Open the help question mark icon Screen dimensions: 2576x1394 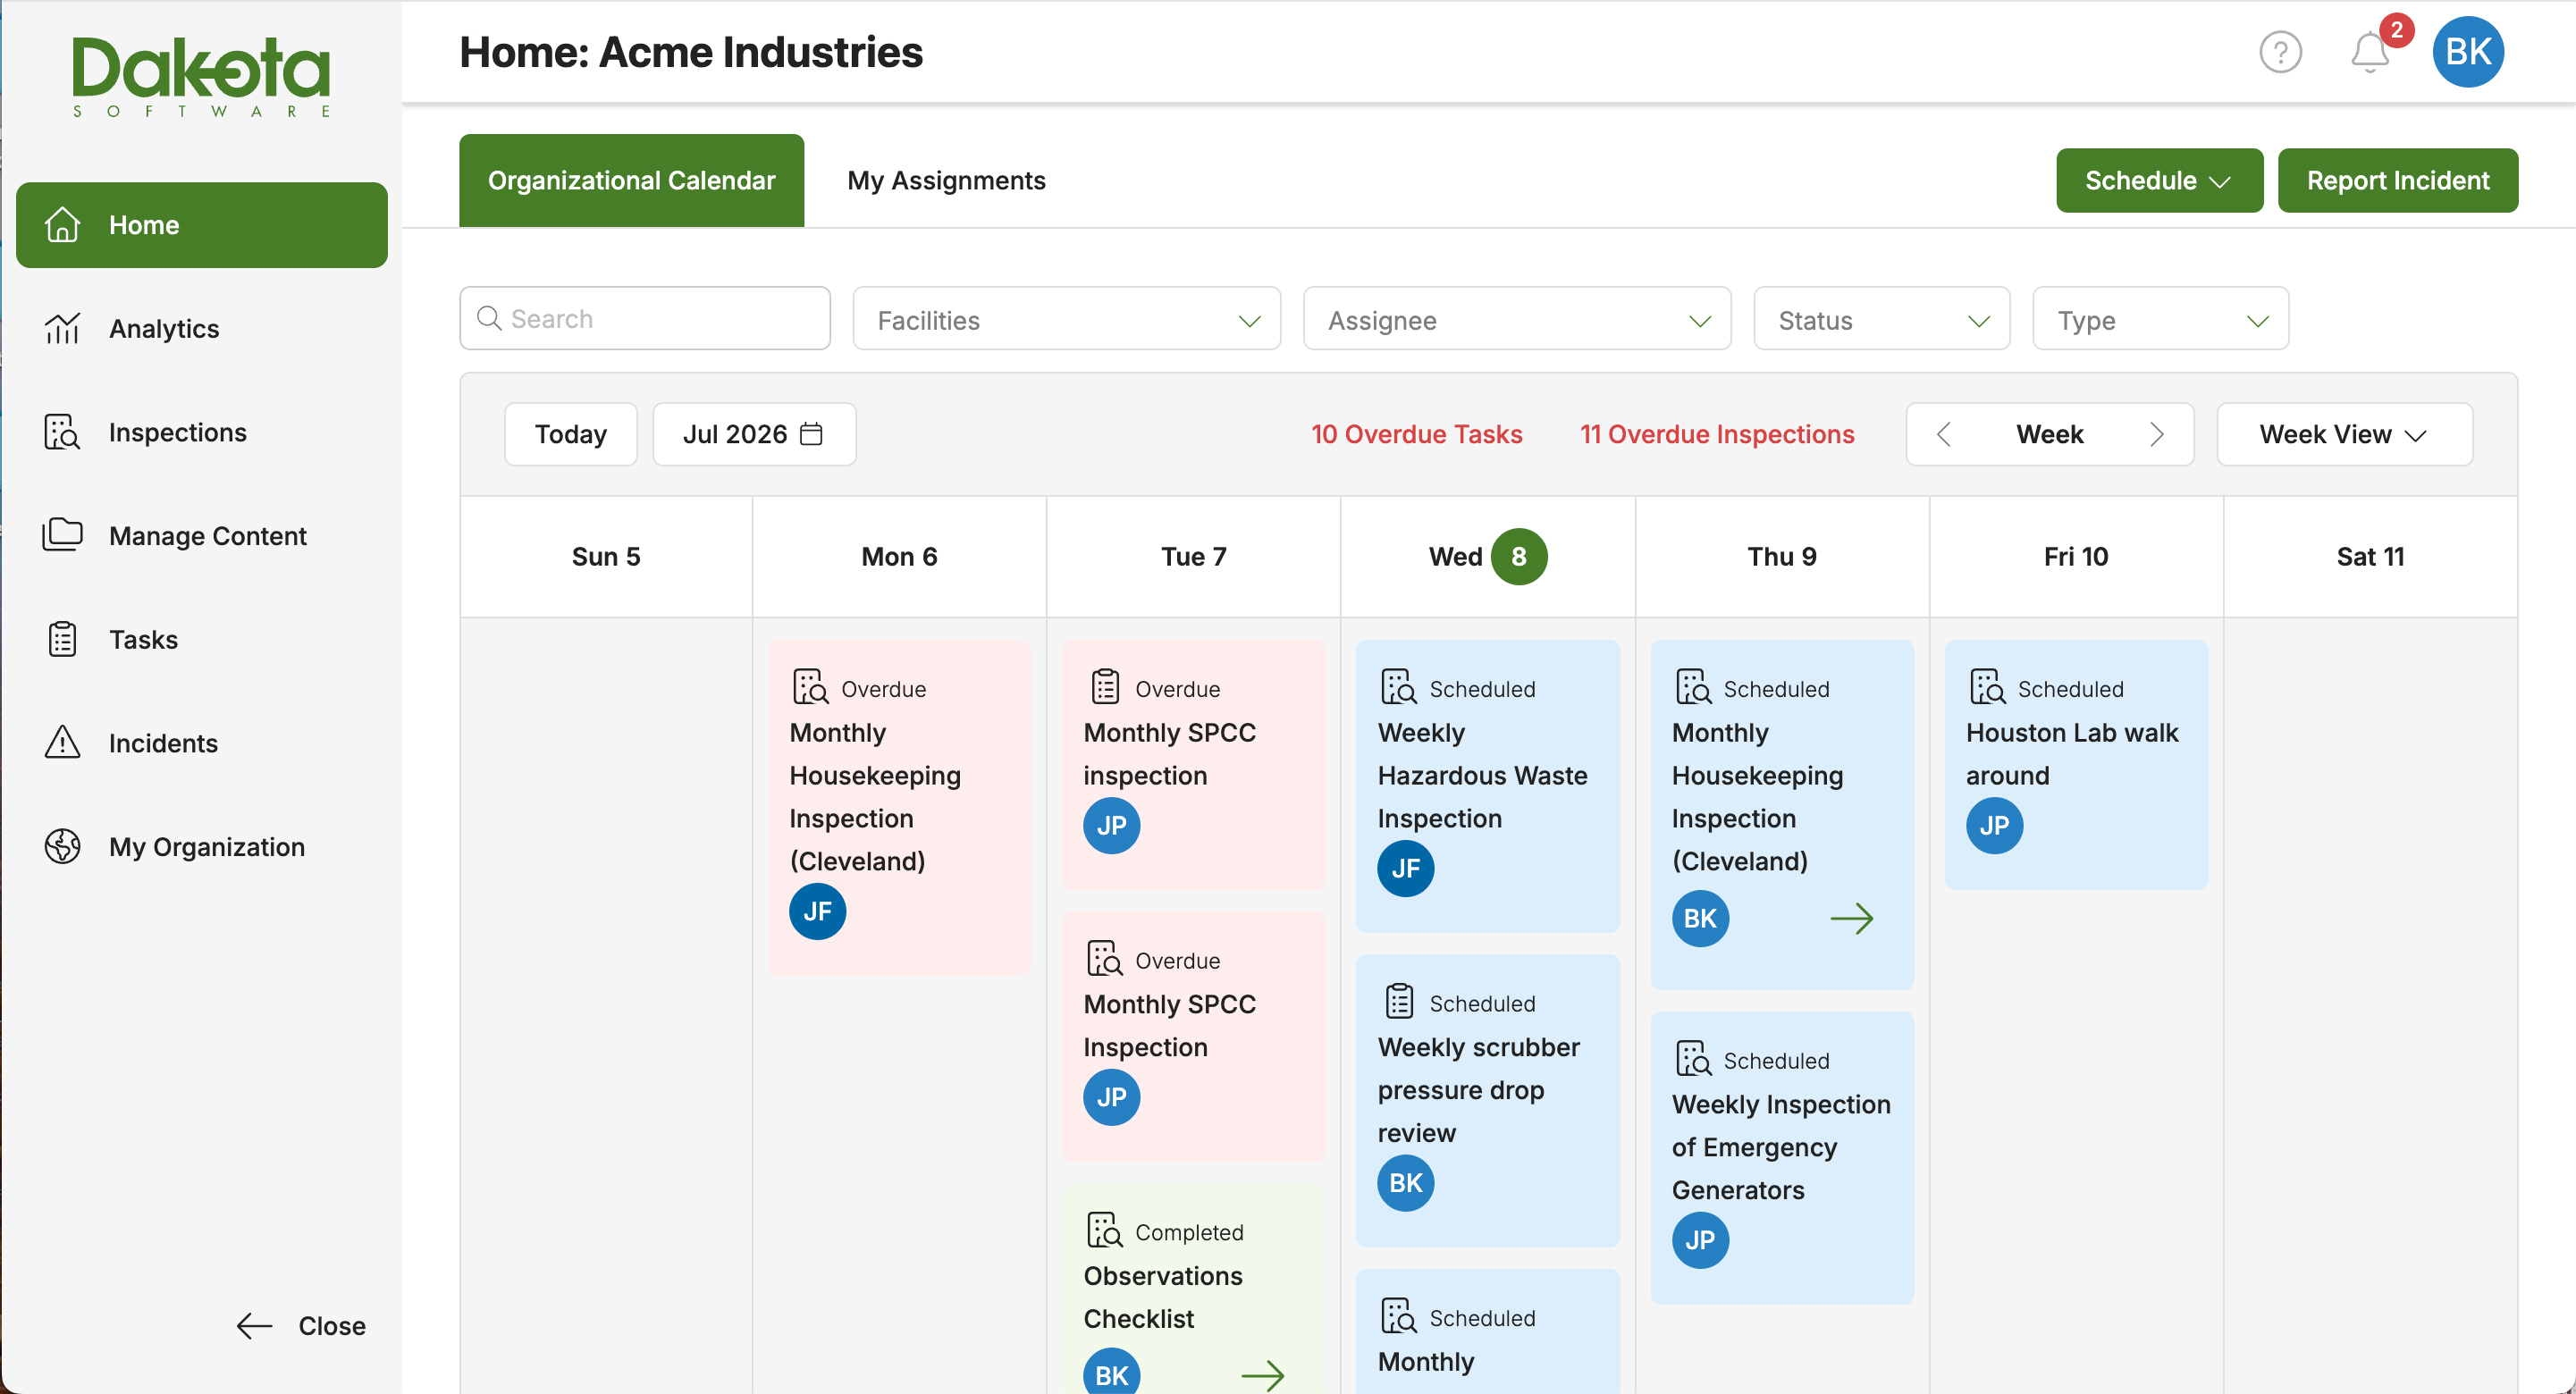[2280, 52]
